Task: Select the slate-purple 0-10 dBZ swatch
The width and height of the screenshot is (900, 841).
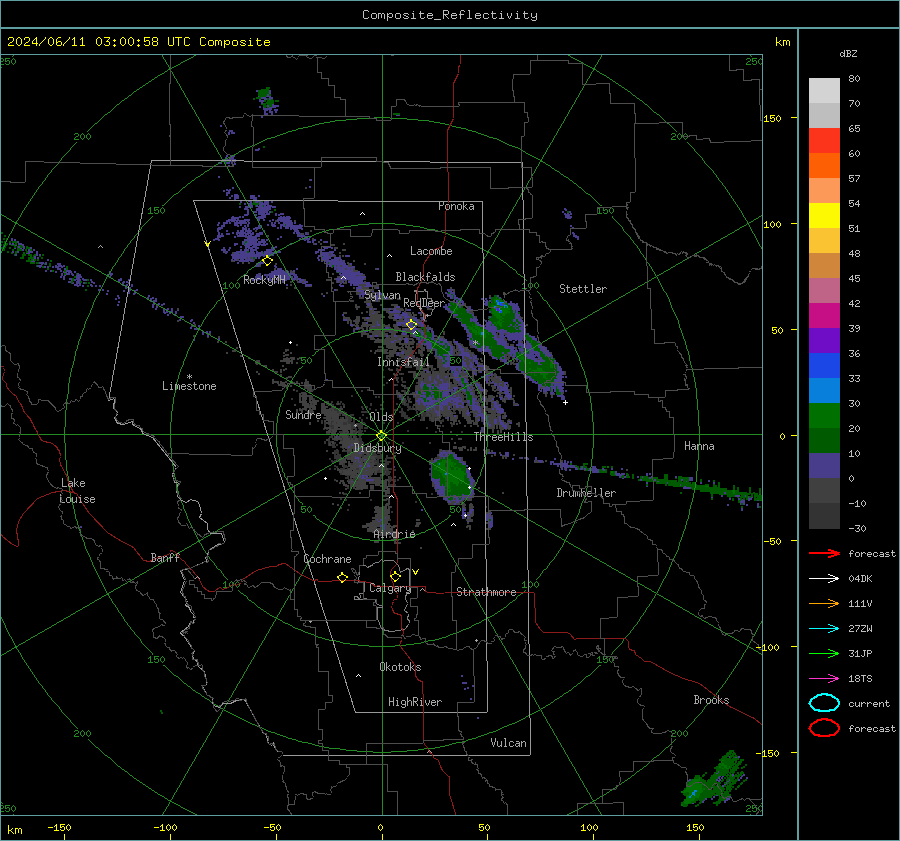Action: [x=824, y=466]
